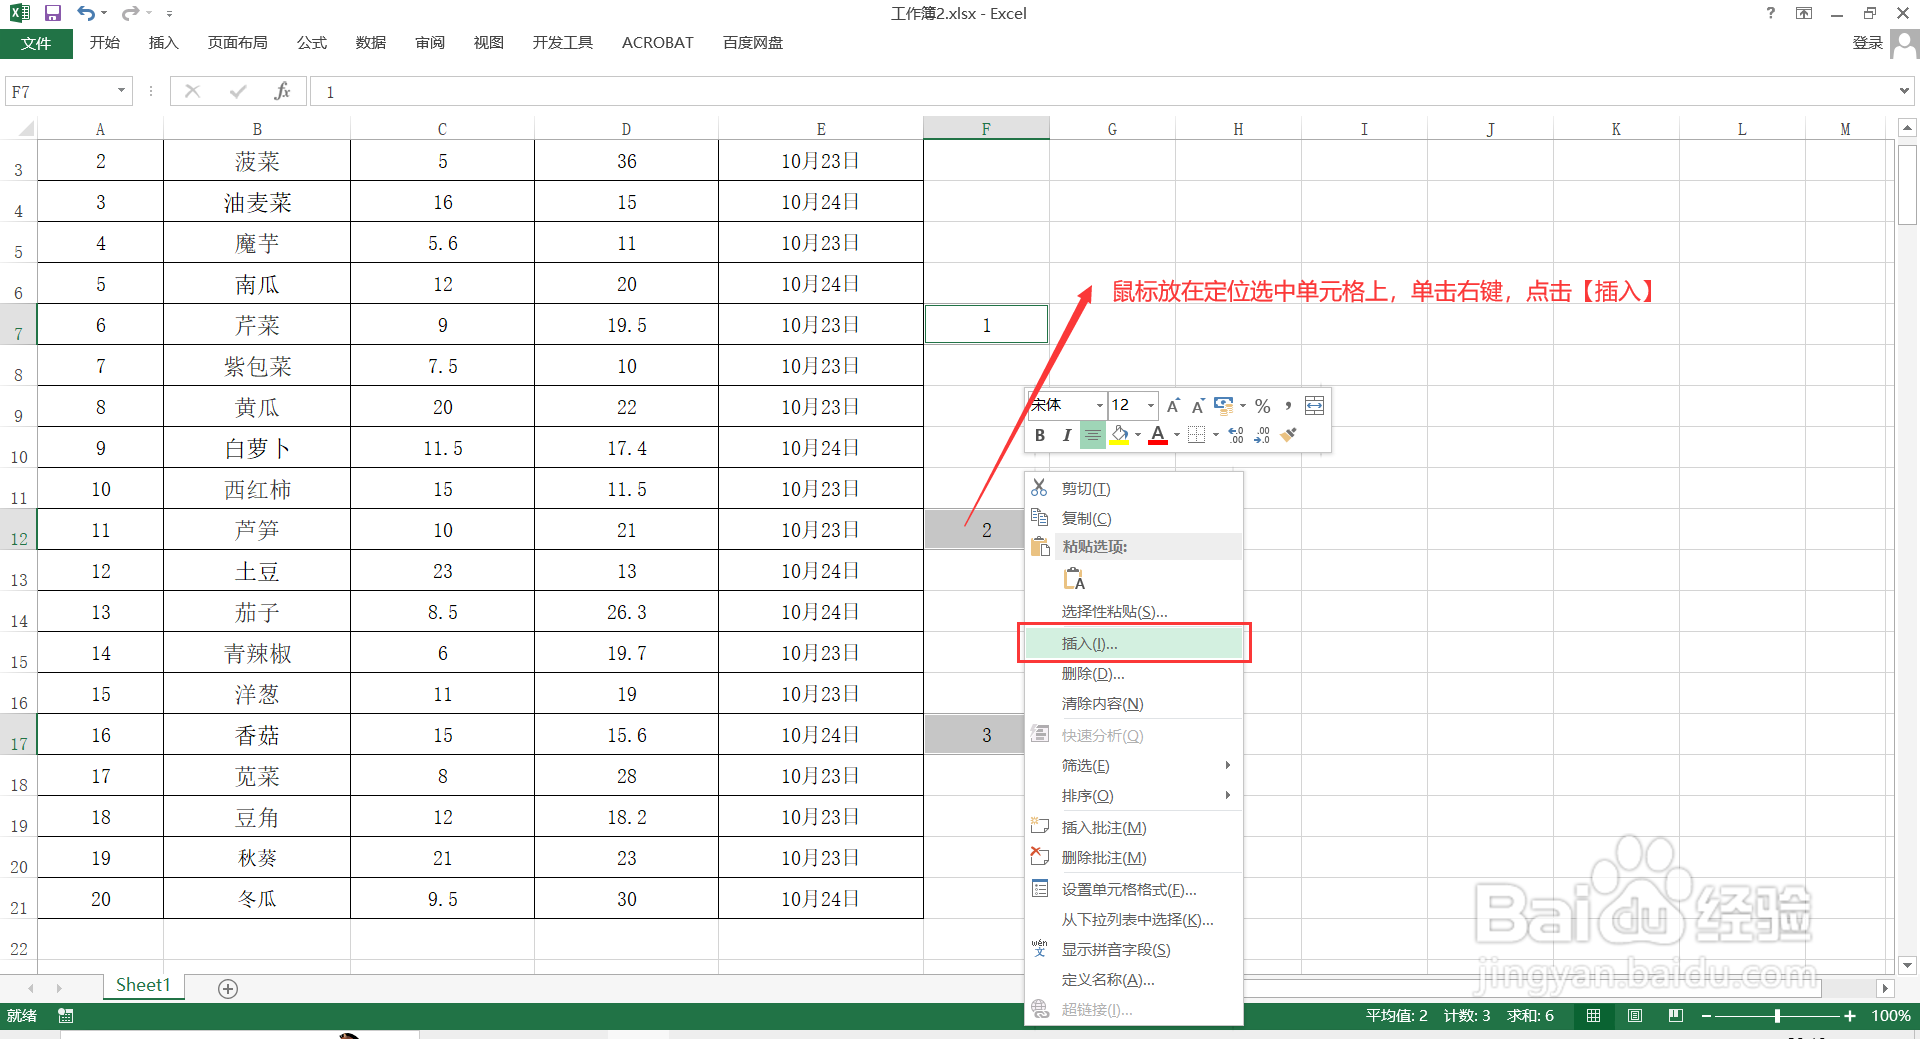This screenshot has width=1920, height=1039.
Task: Open the fill color dropdown arrow
Action: tap(1138, 435)
